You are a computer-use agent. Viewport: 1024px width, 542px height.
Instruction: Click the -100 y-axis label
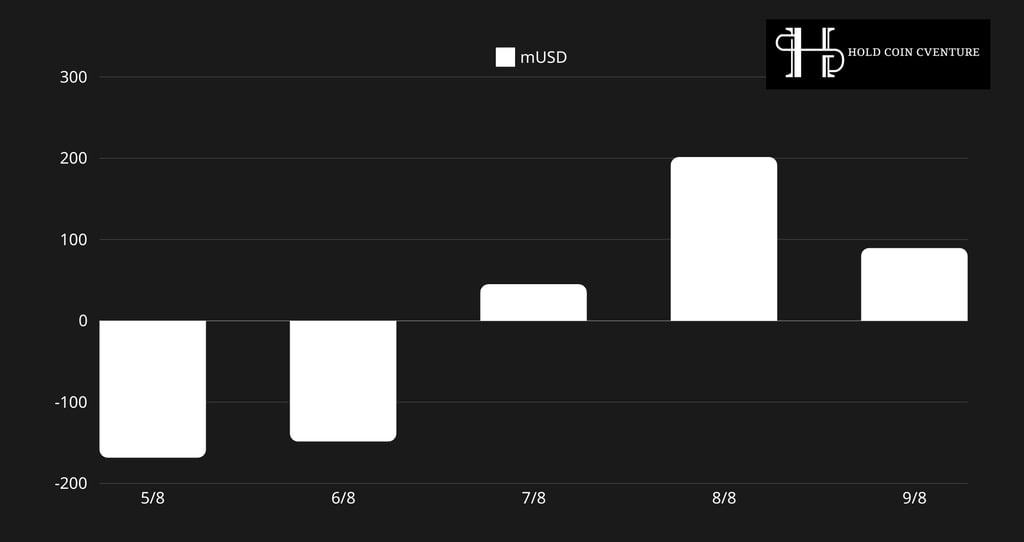pyautogui.click(x=71, y=402)
